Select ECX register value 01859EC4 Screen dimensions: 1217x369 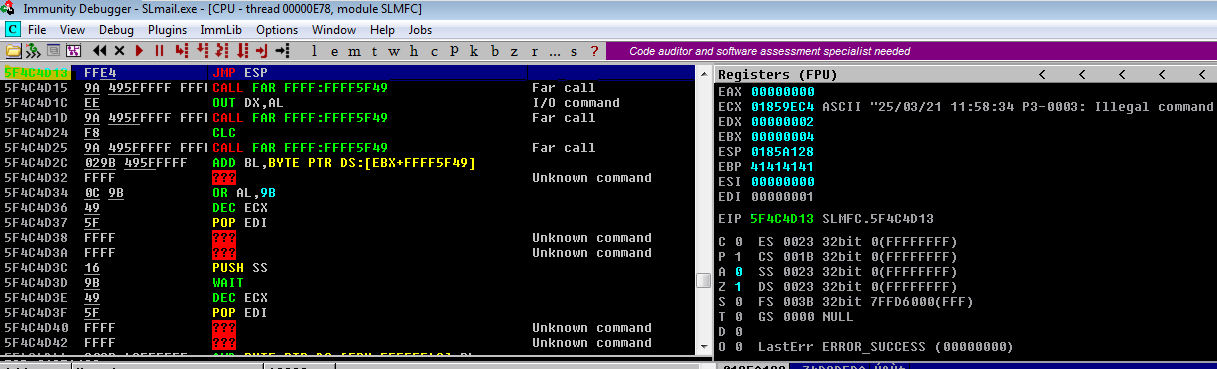(783, 106)
